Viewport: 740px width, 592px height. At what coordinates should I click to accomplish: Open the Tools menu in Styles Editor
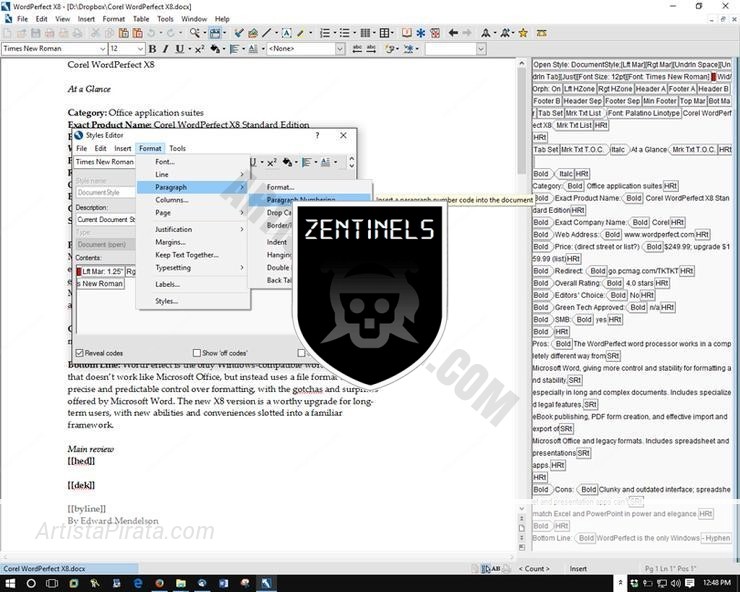(177, 148)
